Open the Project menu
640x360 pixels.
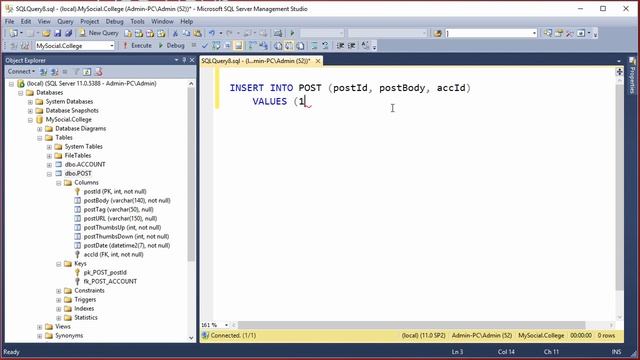point(89,21)
